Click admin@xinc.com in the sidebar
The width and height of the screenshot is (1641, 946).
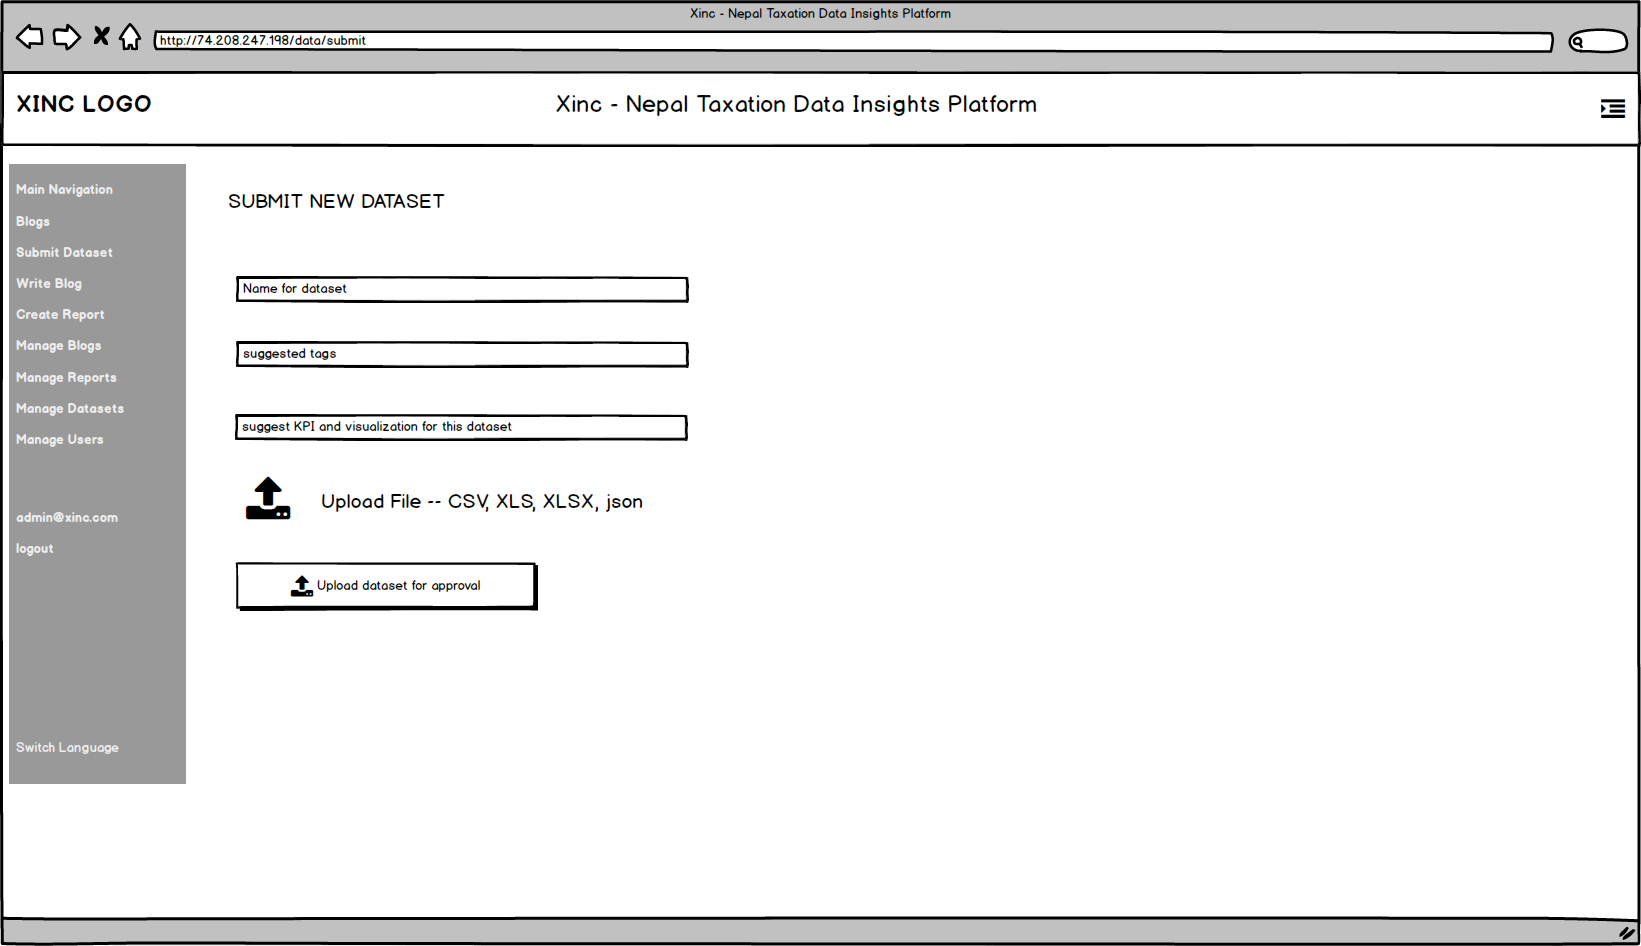(67, 517)
